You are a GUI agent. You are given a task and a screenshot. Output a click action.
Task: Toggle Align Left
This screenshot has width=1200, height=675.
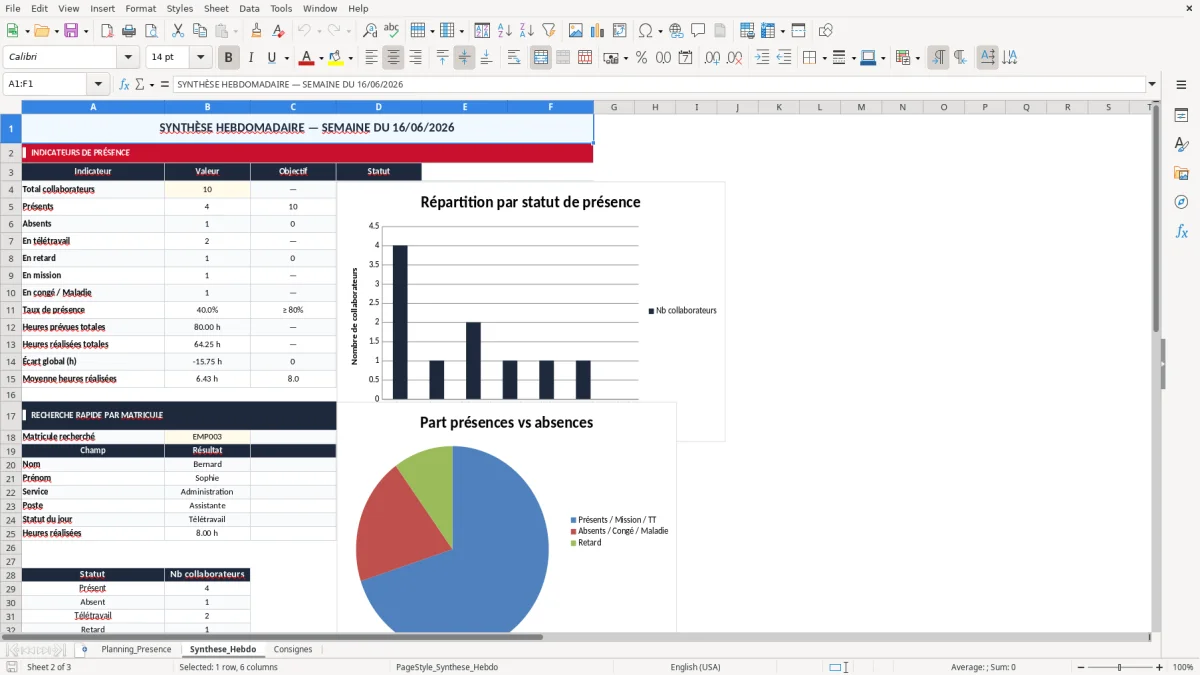click(x=371, y=58)
